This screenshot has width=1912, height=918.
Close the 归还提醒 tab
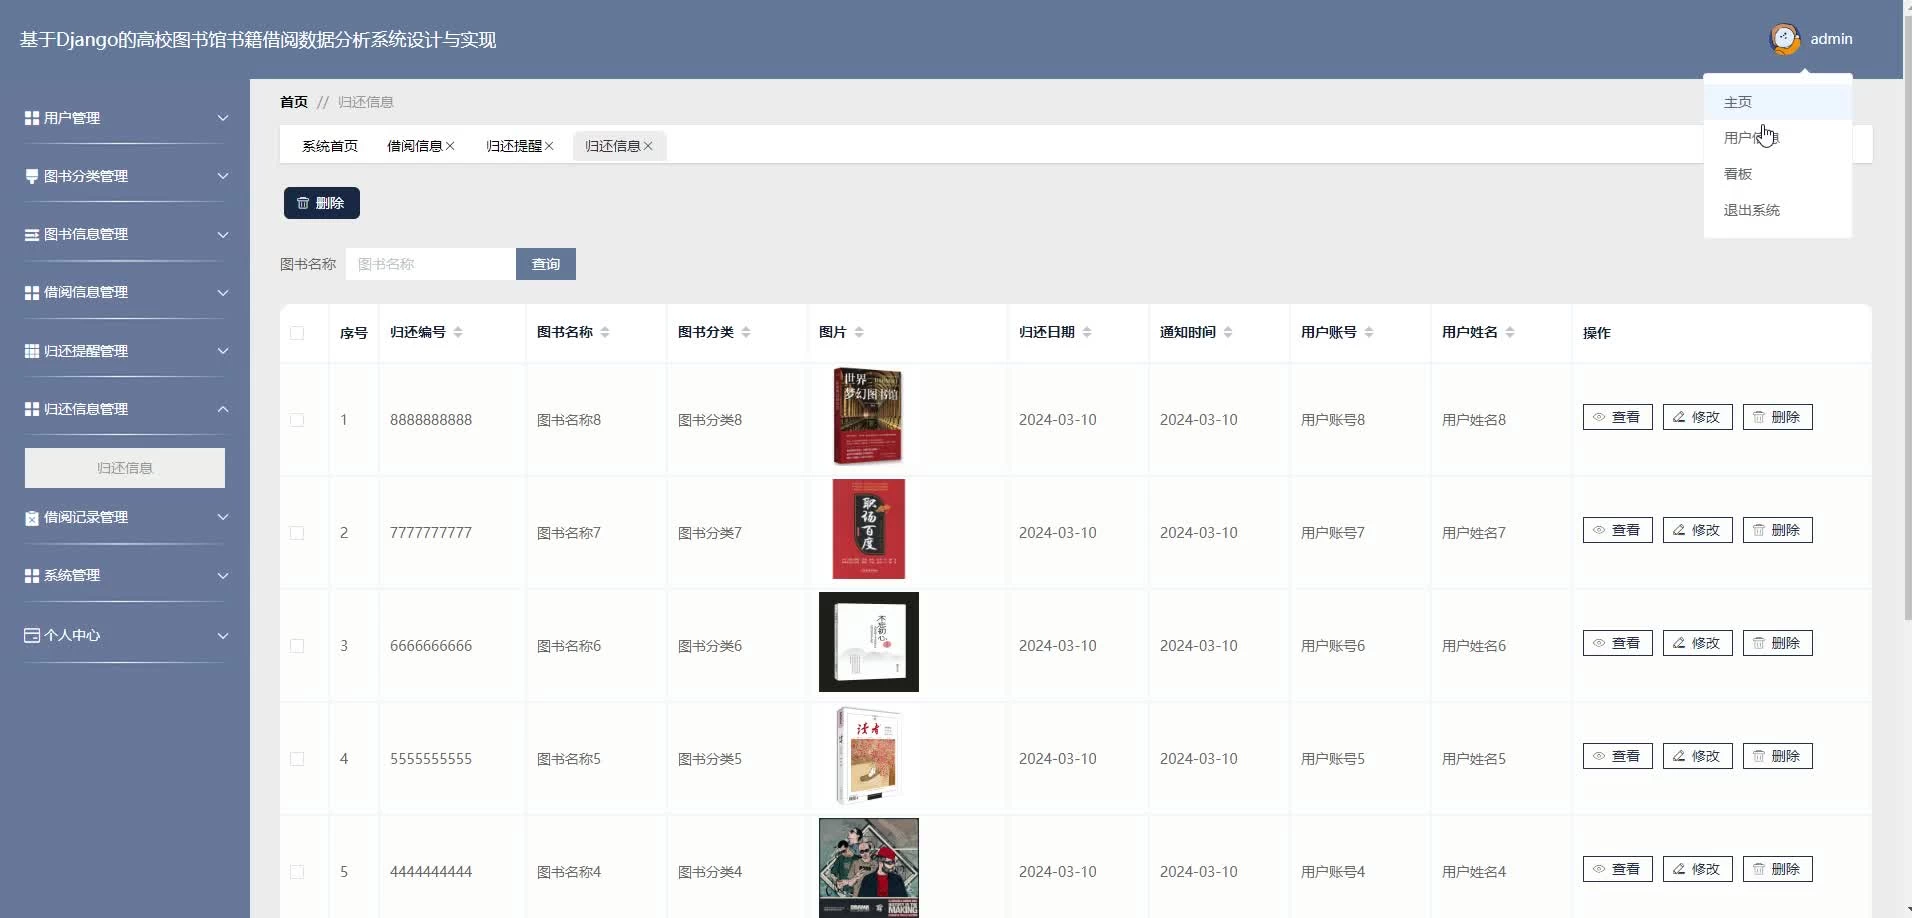549,146
